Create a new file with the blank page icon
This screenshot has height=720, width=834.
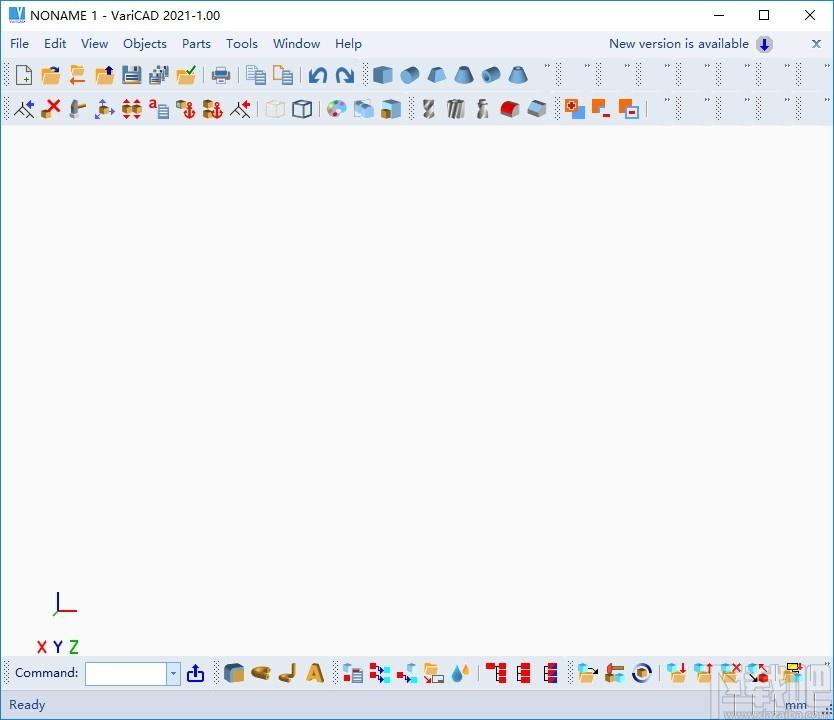coord(24,75)
